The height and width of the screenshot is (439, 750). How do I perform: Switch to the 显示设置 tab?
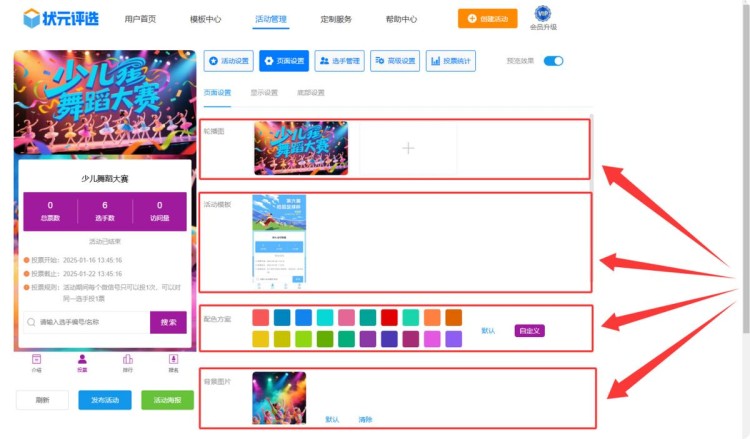[x=264, y=93]
